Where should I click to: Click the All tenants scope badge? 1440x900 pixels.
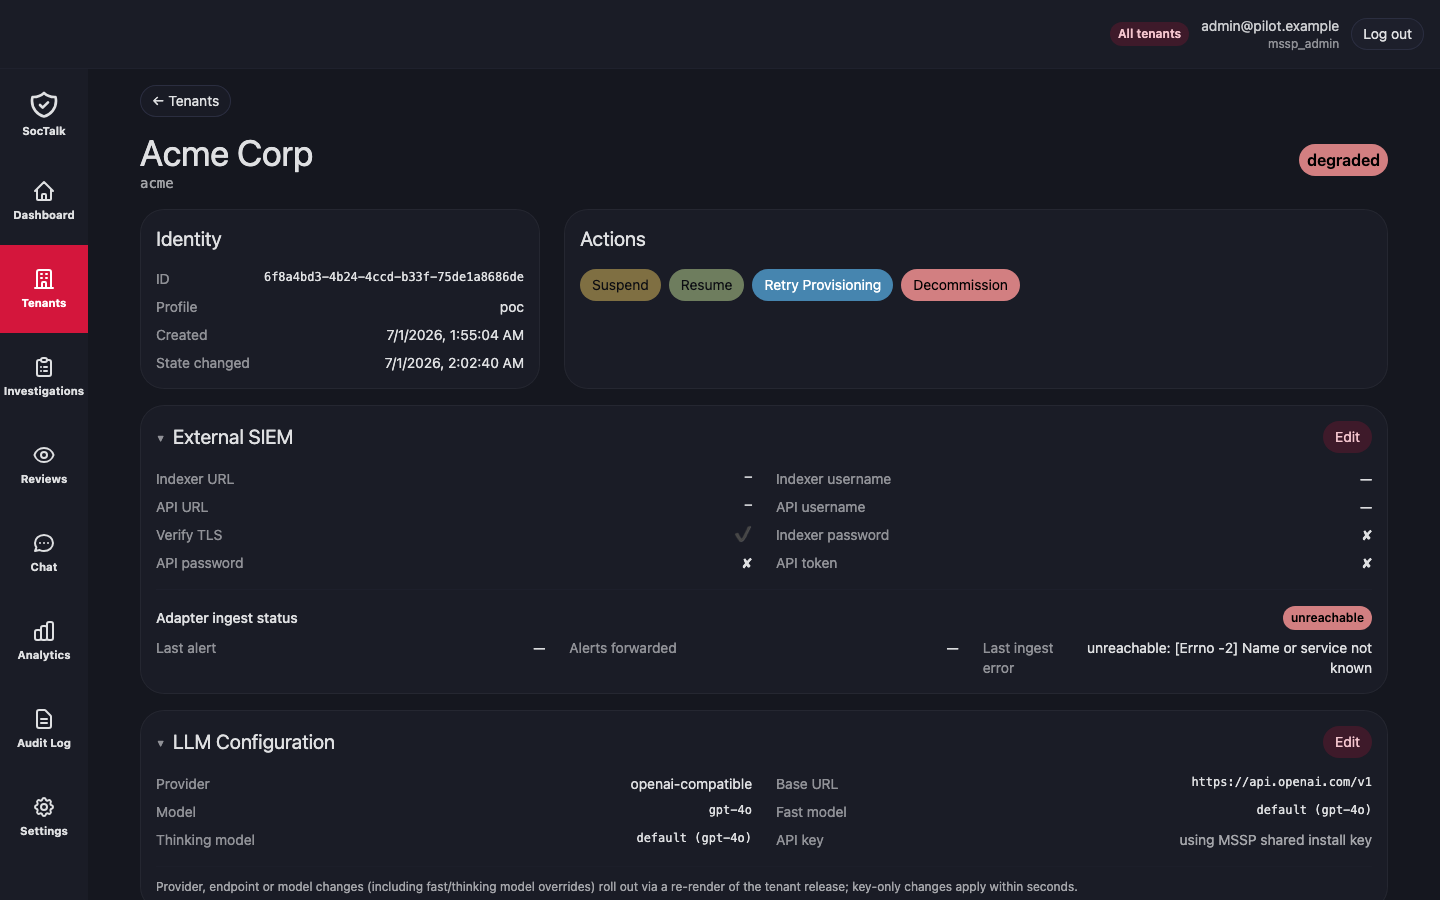point(1149,34)
